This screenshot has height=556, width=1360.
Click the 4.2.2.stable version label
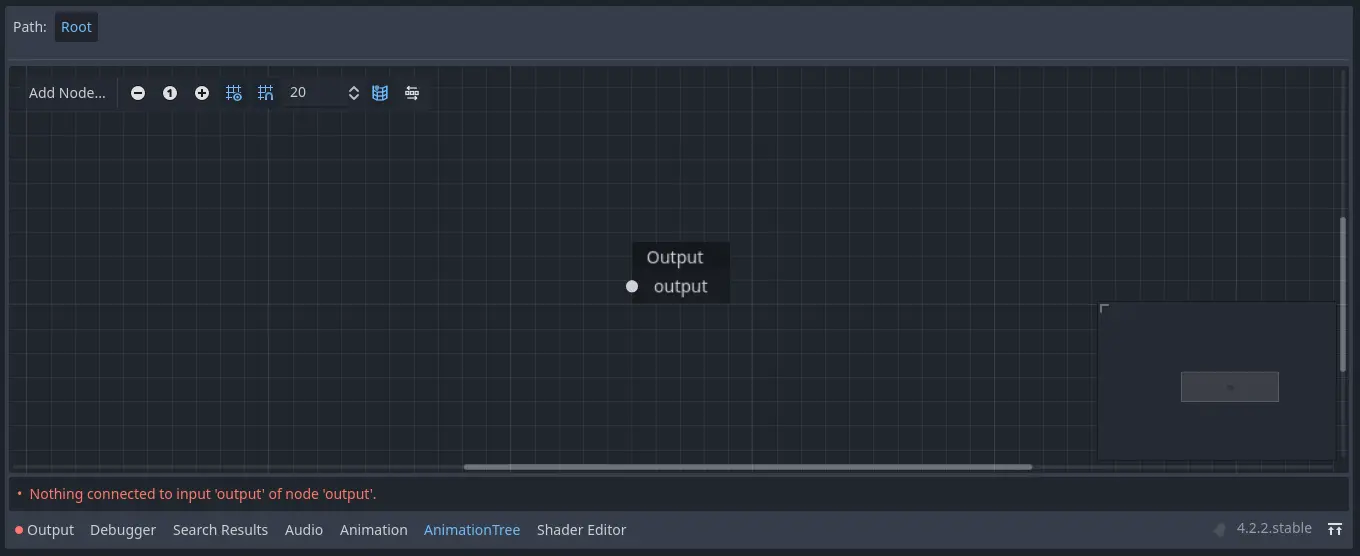(x=1273, y=529)
